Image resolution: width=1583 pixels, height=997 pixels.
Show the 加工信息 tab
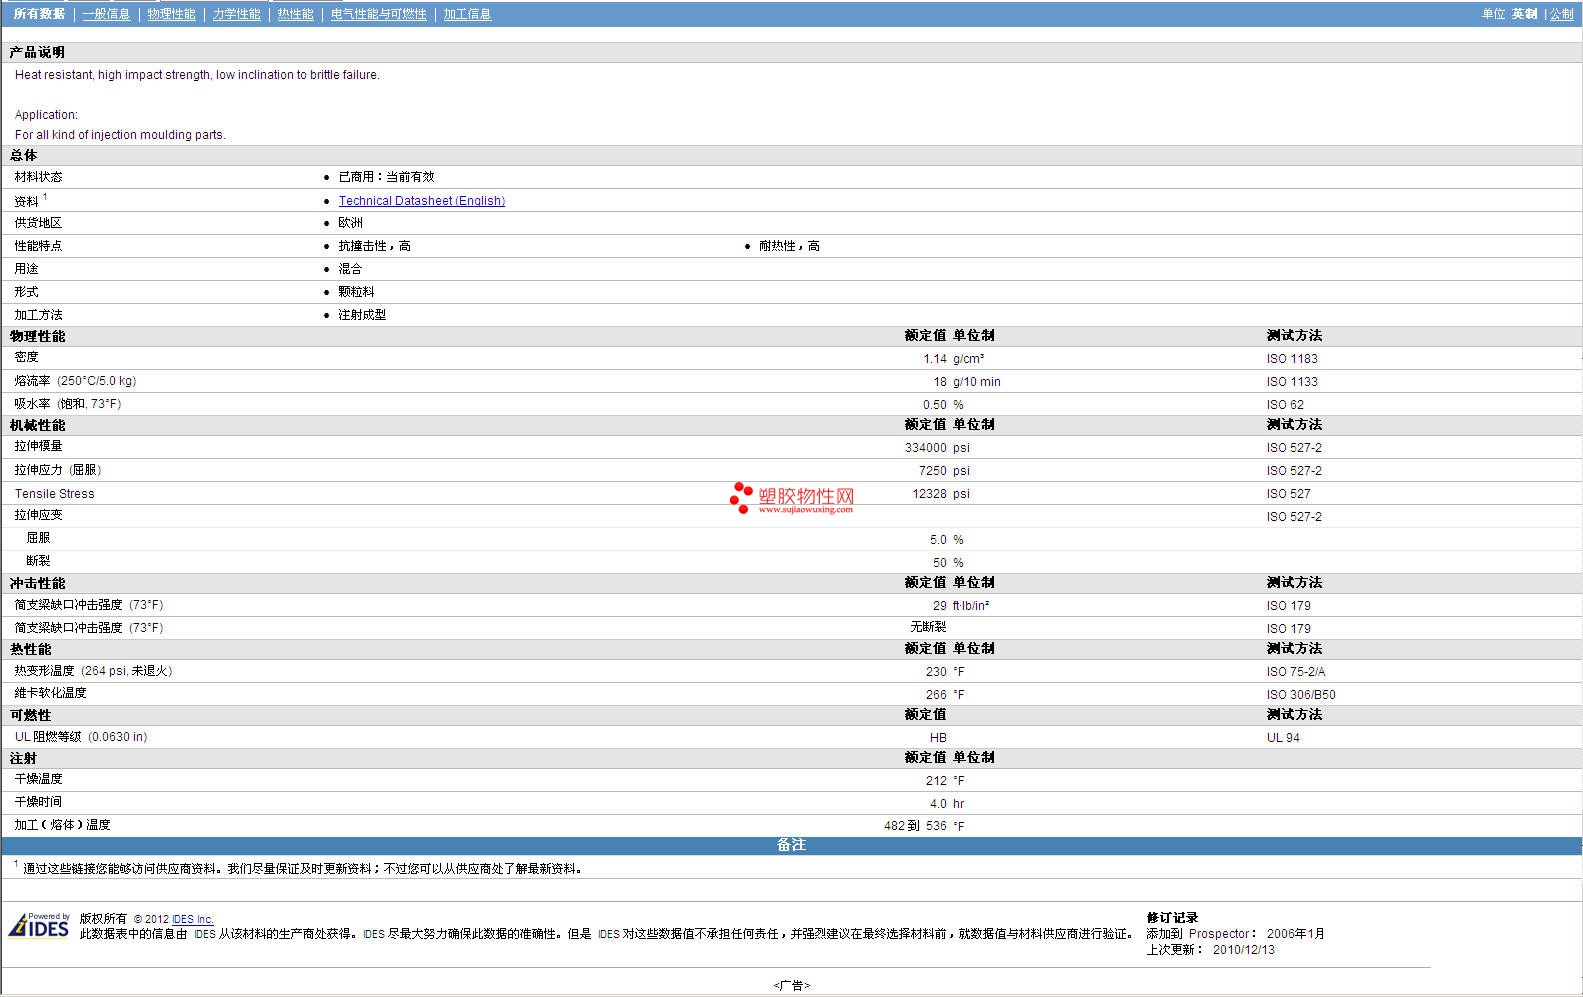click(467, 14)
